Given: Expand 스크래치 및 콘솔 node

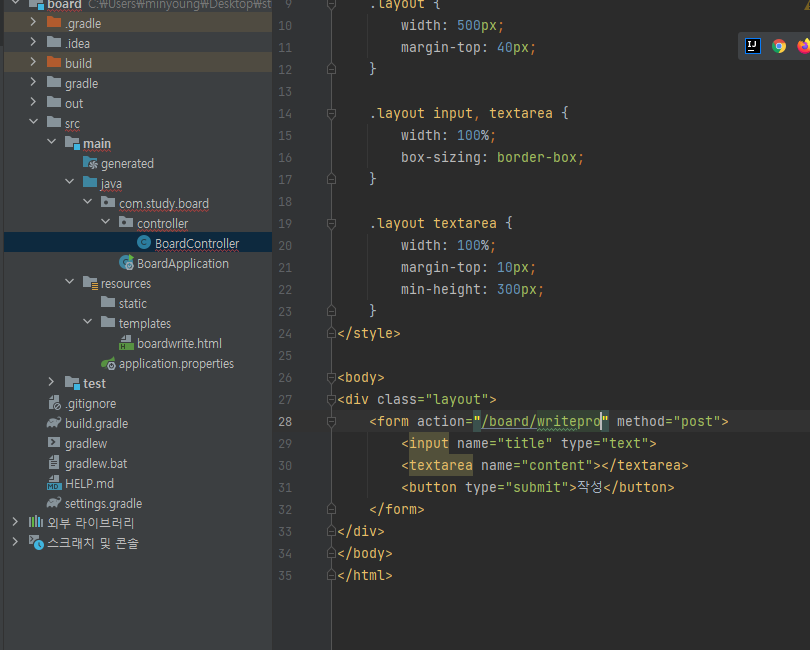Looking at the screenshot, I should 15,542.
